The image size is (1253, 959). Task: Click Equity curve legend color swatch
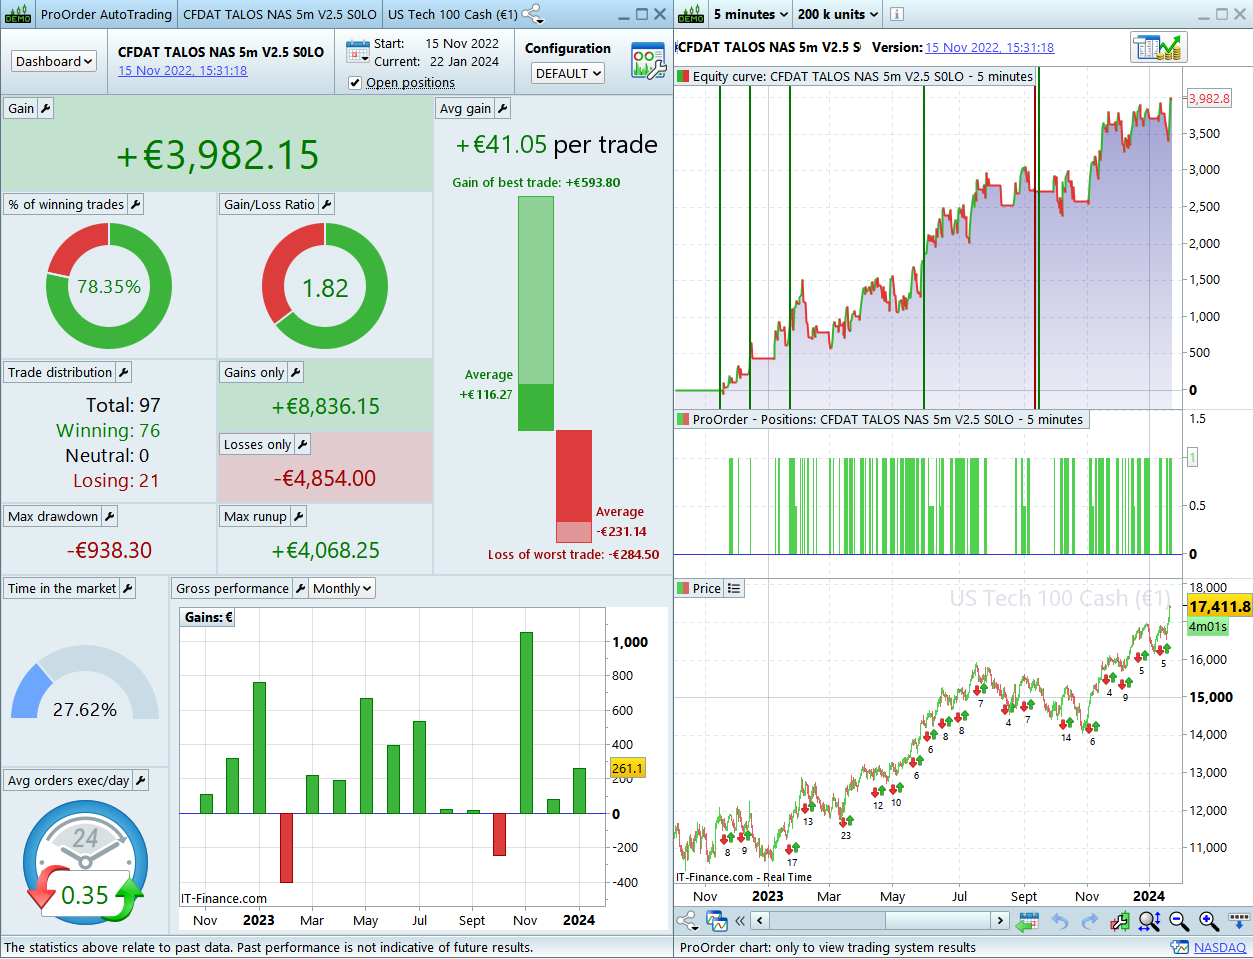[683, 76]
